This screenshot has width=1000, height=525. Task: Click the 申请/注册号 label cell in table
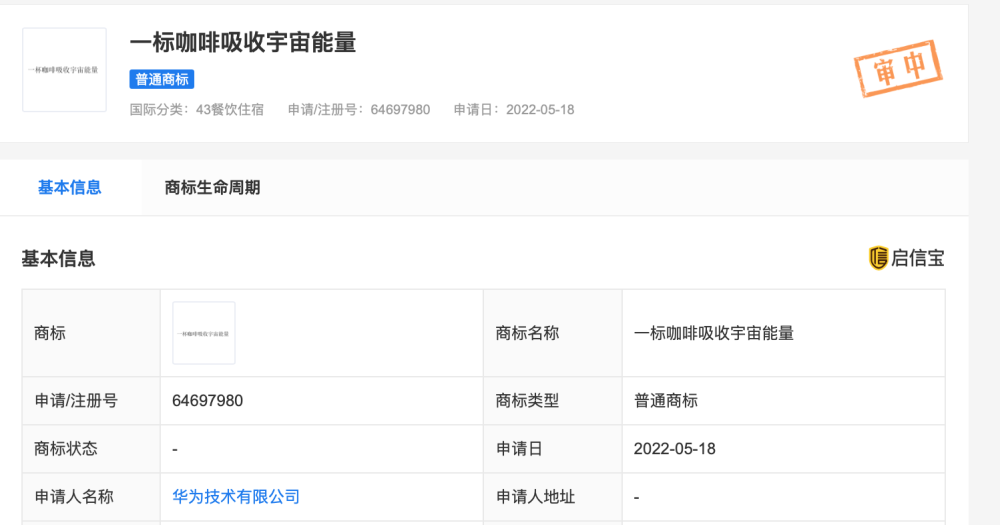(x=91, y=401)
